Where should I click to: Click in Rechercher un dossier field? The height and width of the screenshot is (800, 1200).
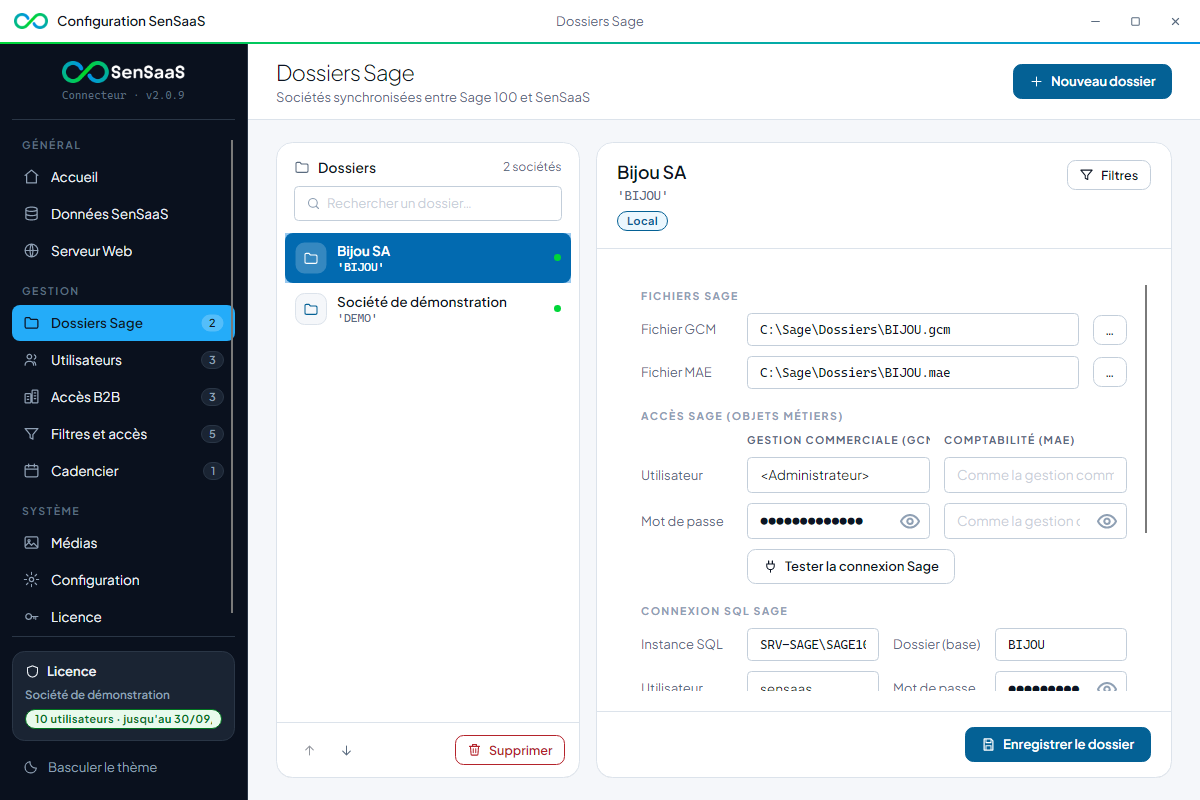click(x=428, y=203)
